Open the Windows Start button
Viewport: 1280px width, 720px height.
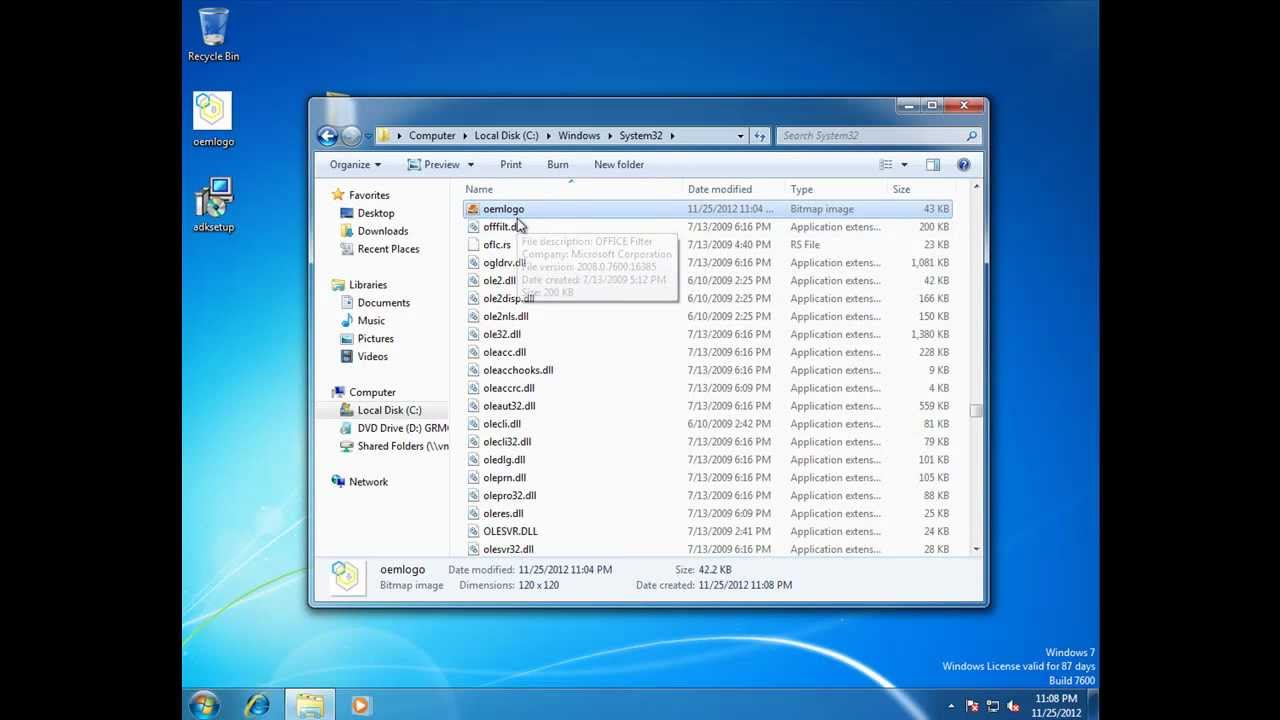click(205, 705)
